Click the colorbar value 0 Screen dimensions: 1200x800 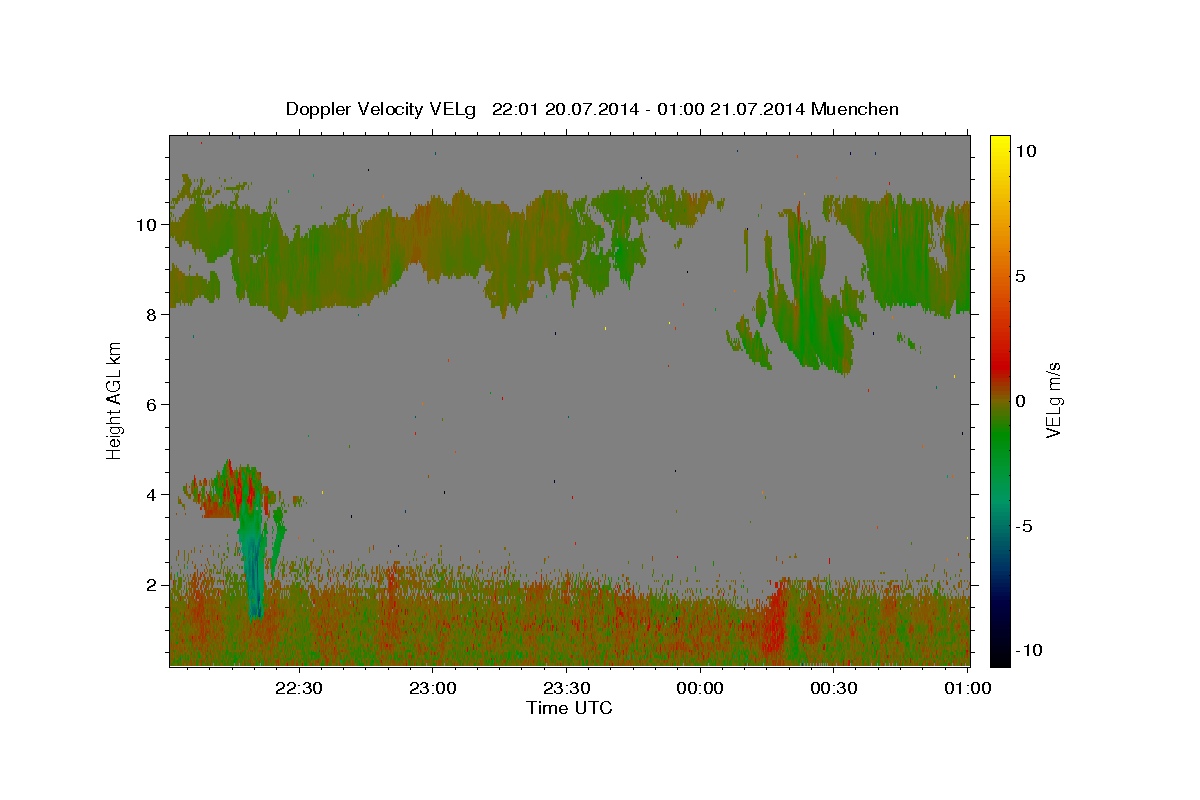tap(1020, 401)
